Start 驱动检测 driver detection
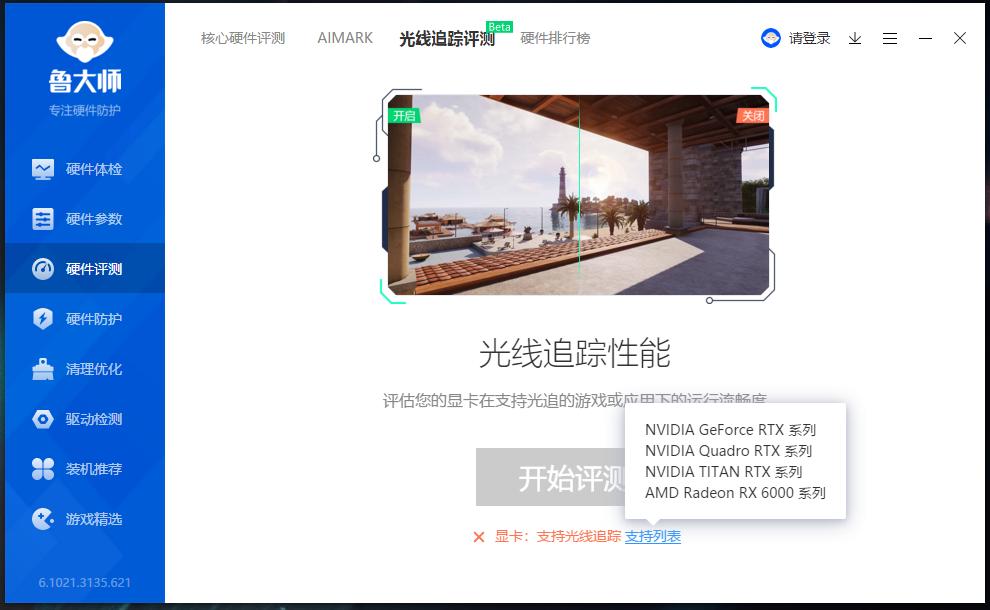Viewport: 990px width, 610px height. pyautogui.click(x=84, y=418)
